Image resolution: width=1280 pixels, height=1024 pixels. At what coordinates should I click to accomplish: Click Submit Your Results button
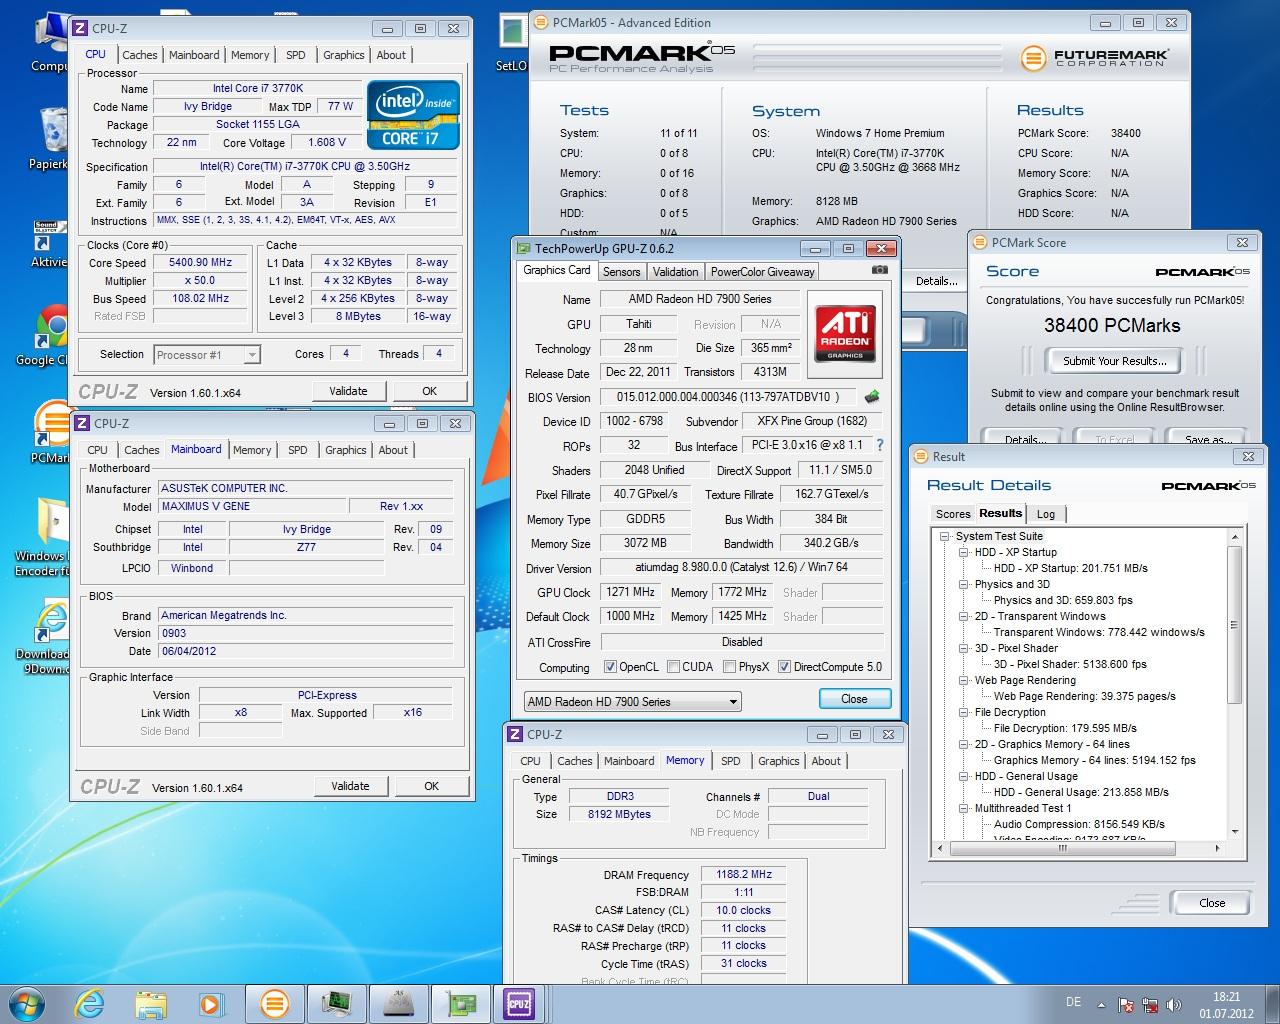pyautogui.click(x=1114, y=361)
